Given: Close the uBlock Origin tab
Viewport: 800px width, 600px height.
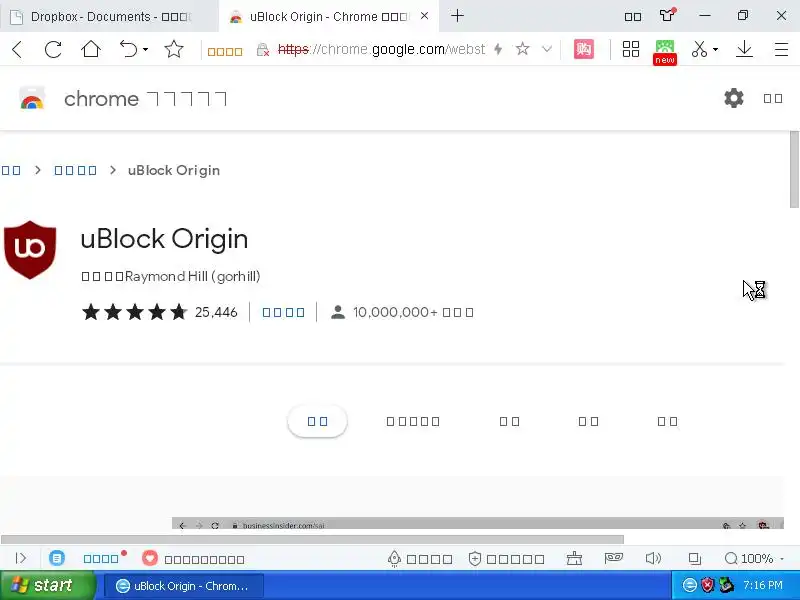Looking at the screenshot, I should 424,16.
